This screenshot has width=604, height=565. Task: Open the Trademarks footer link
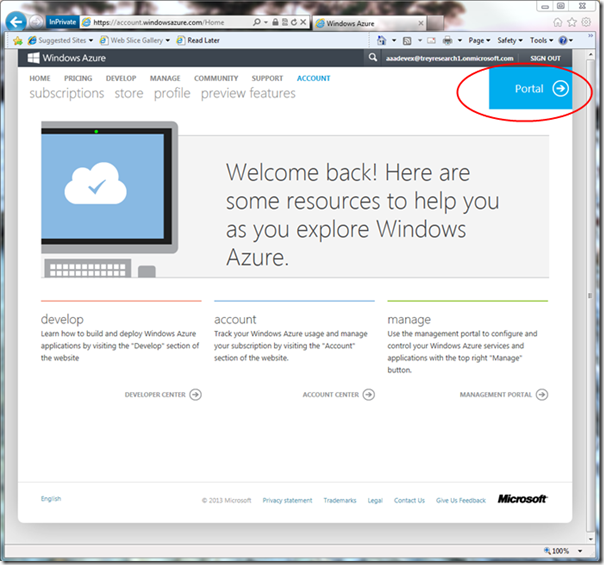tap(340, 500)
